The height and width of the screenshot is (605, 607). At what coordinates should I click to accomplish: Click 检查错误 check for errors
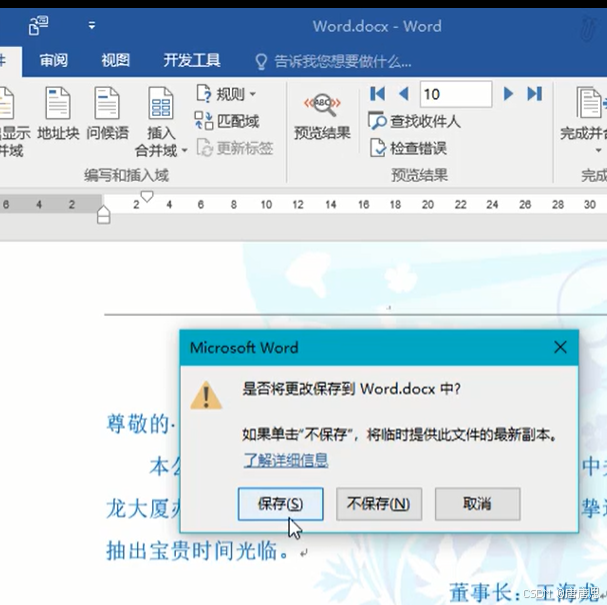pos(408,148)
